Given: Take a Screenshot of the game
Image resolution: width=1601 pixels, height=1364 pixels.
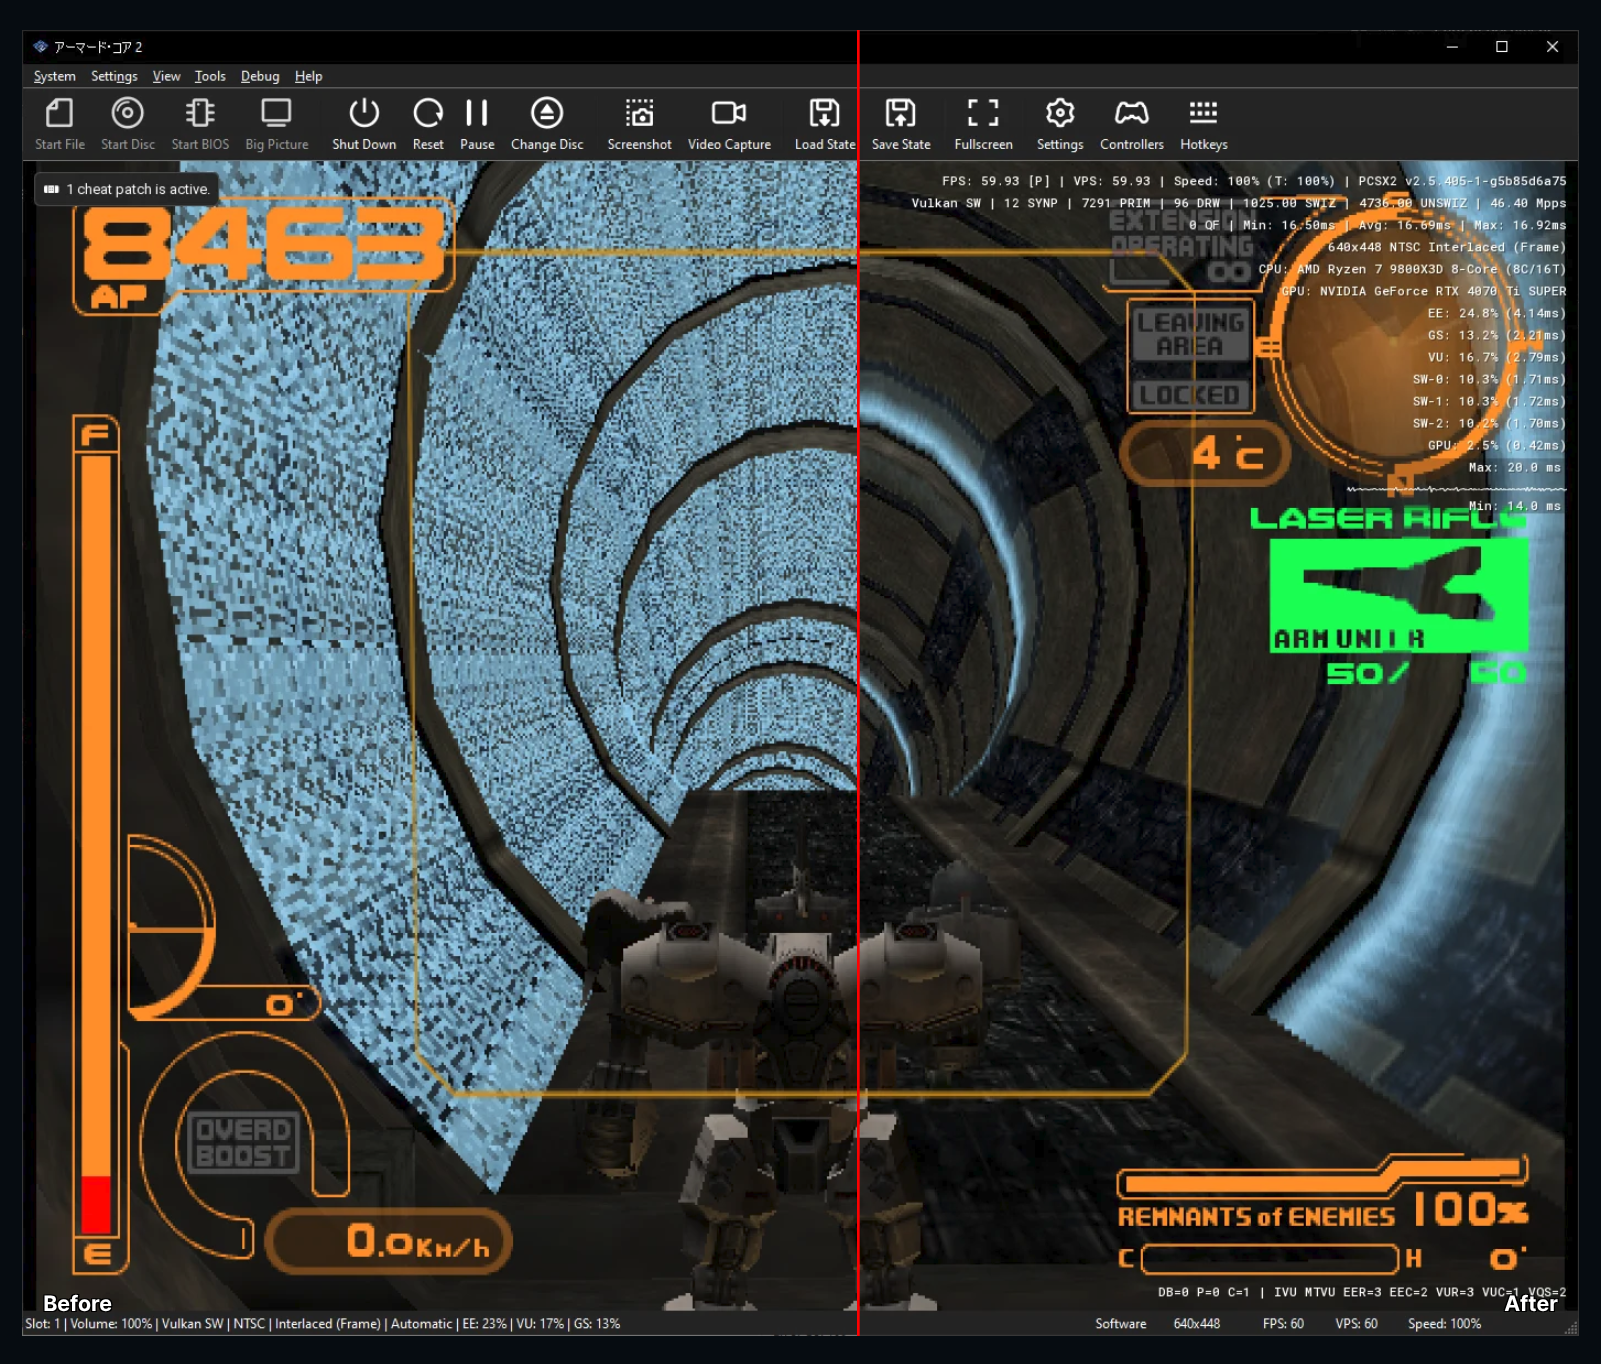Looking at the screenshot, I should tap(639, 123).
